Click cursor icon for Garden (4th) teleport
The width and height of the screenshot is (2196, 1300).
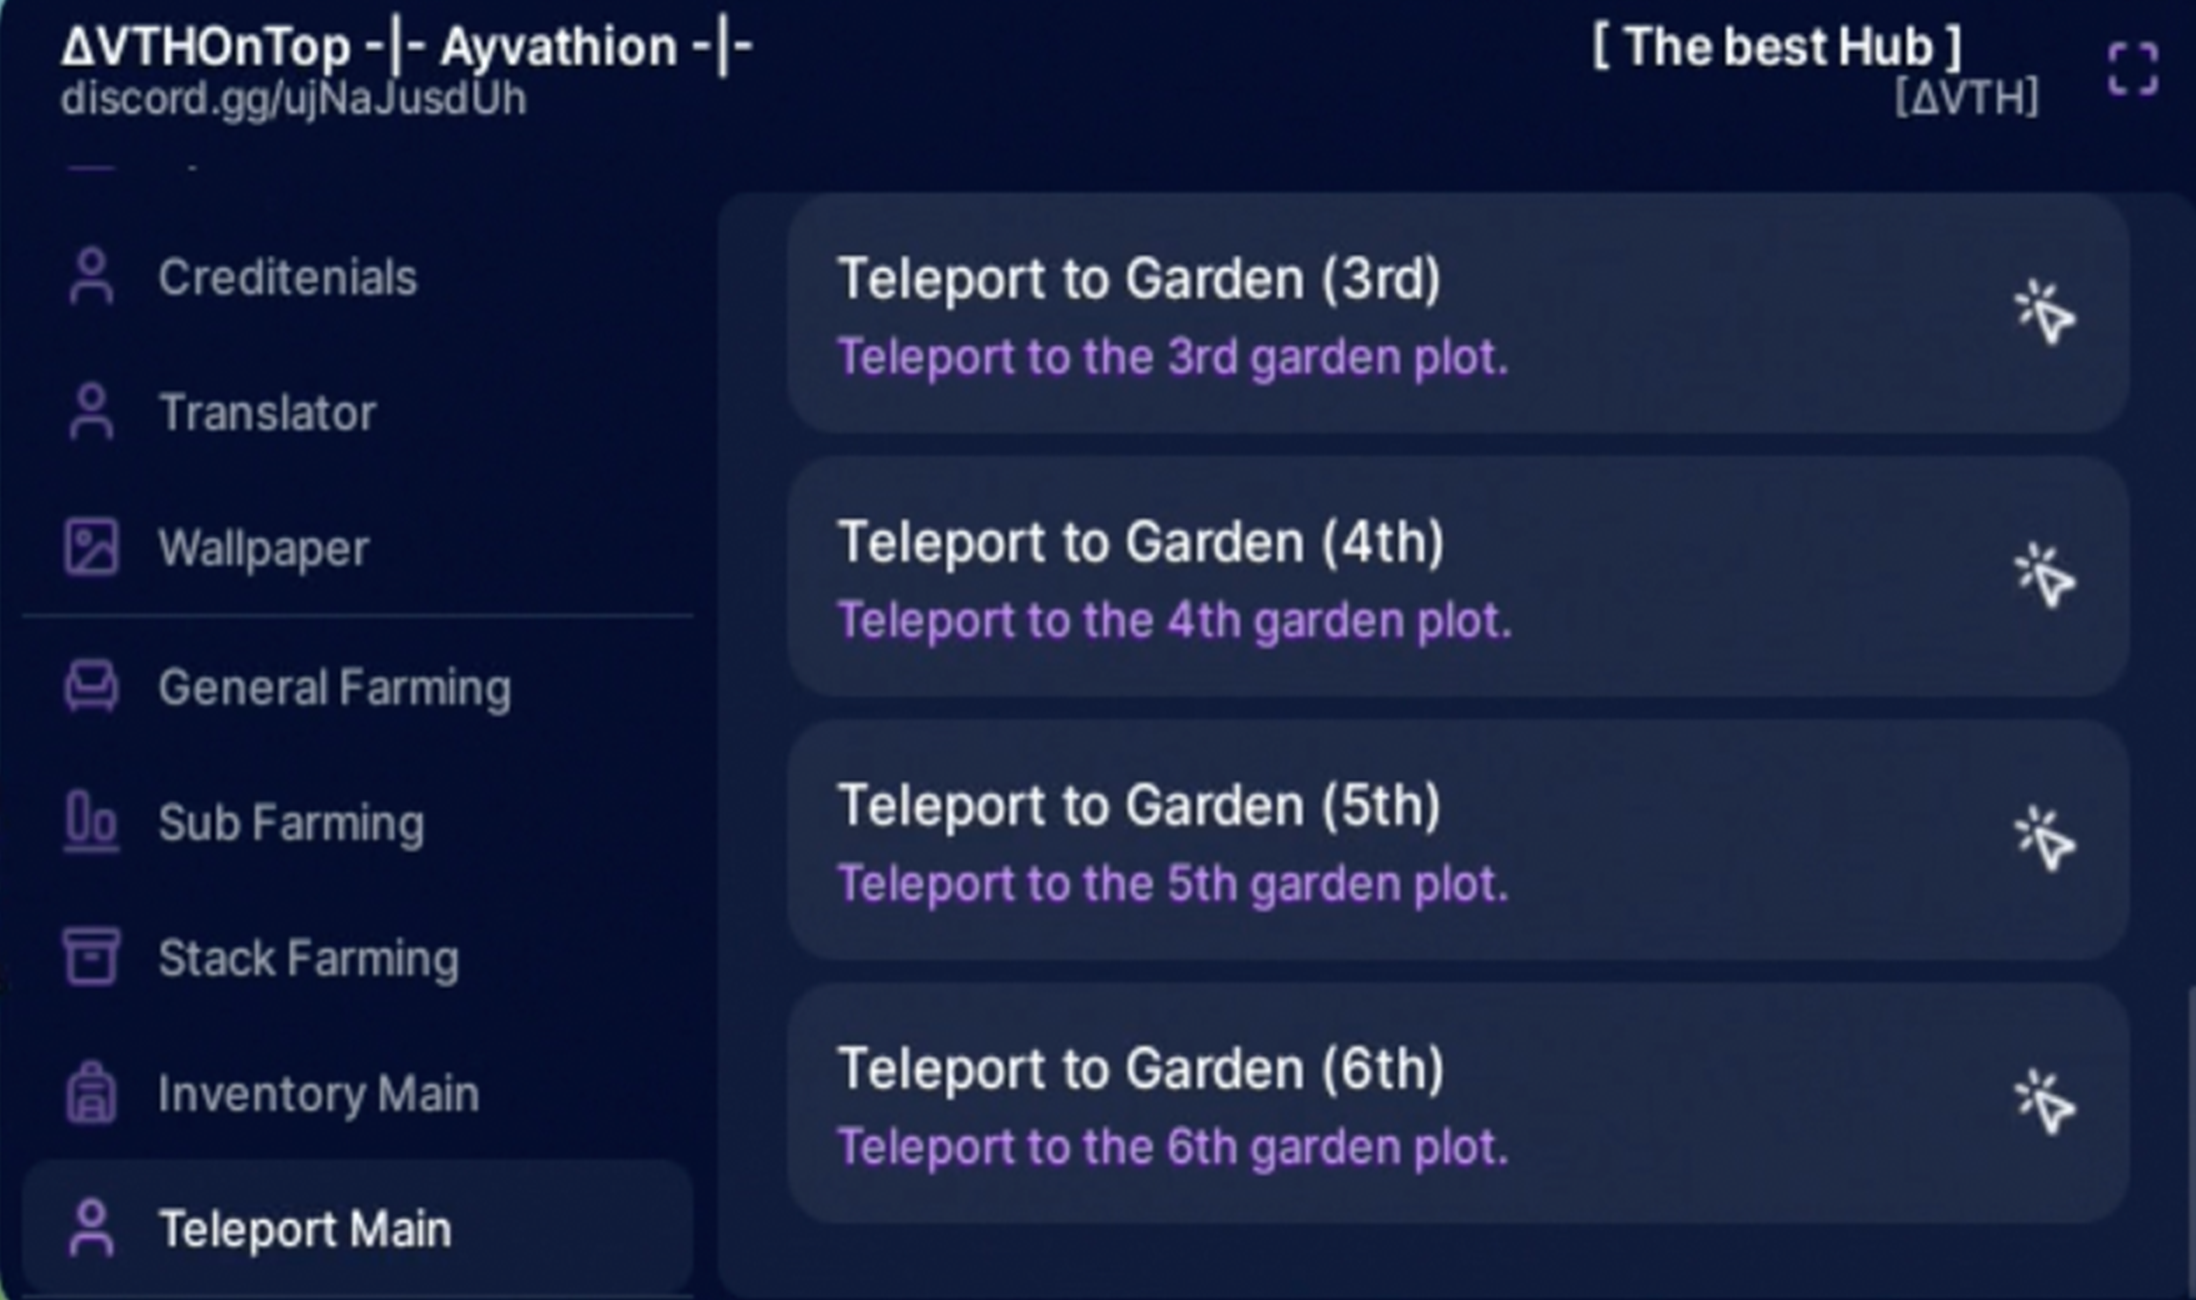click(x=2045, y=576)
